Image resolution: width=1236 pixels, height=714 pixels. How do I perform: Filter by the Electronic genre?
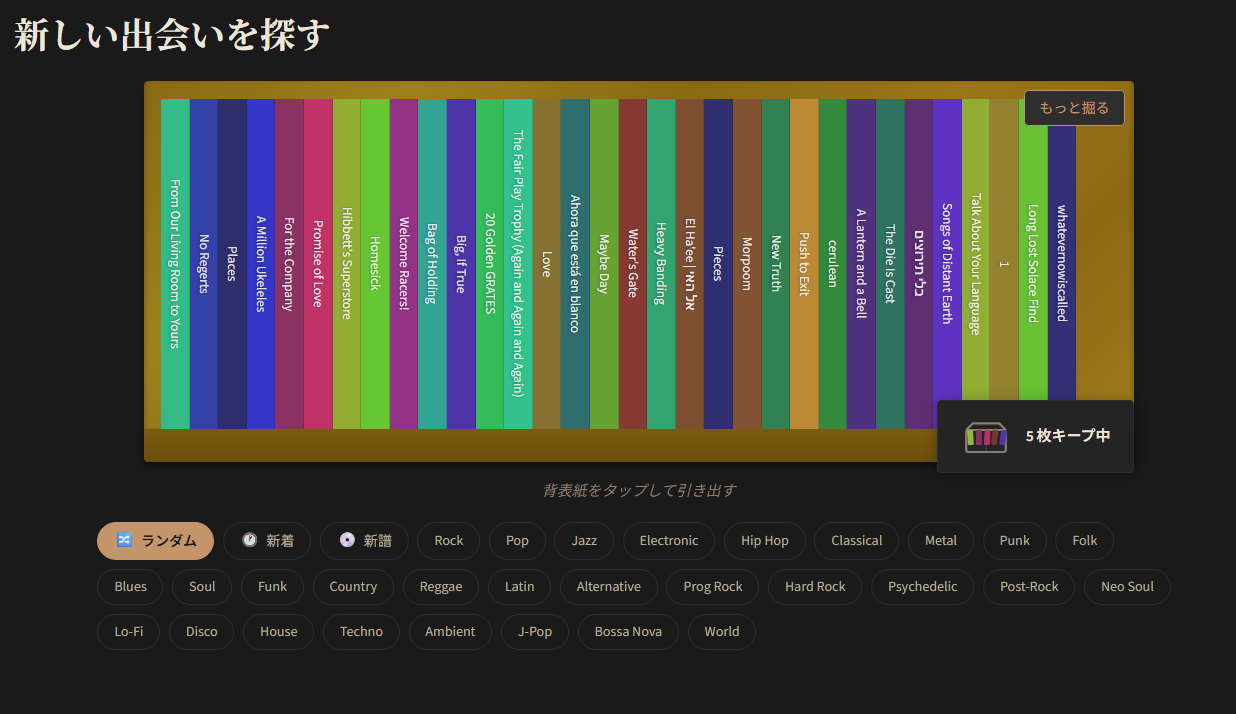[x=668, y=541]
